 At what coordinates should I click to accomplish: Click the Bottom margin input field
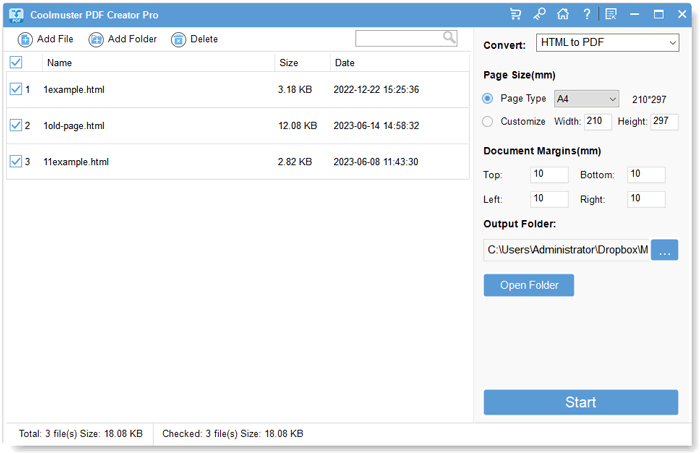[646, 175]
